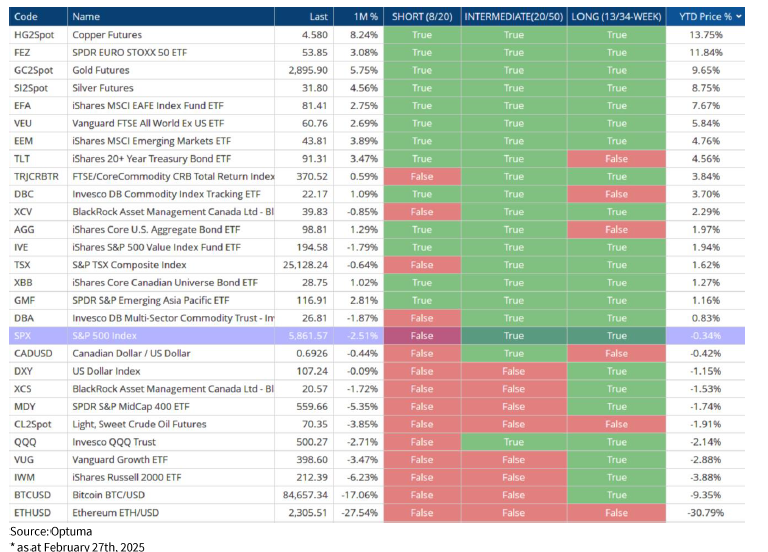The height and width of the screenshot is (552, 768).
Task: Click the 11.84% YTD value
Action: (x=706, y=52)
